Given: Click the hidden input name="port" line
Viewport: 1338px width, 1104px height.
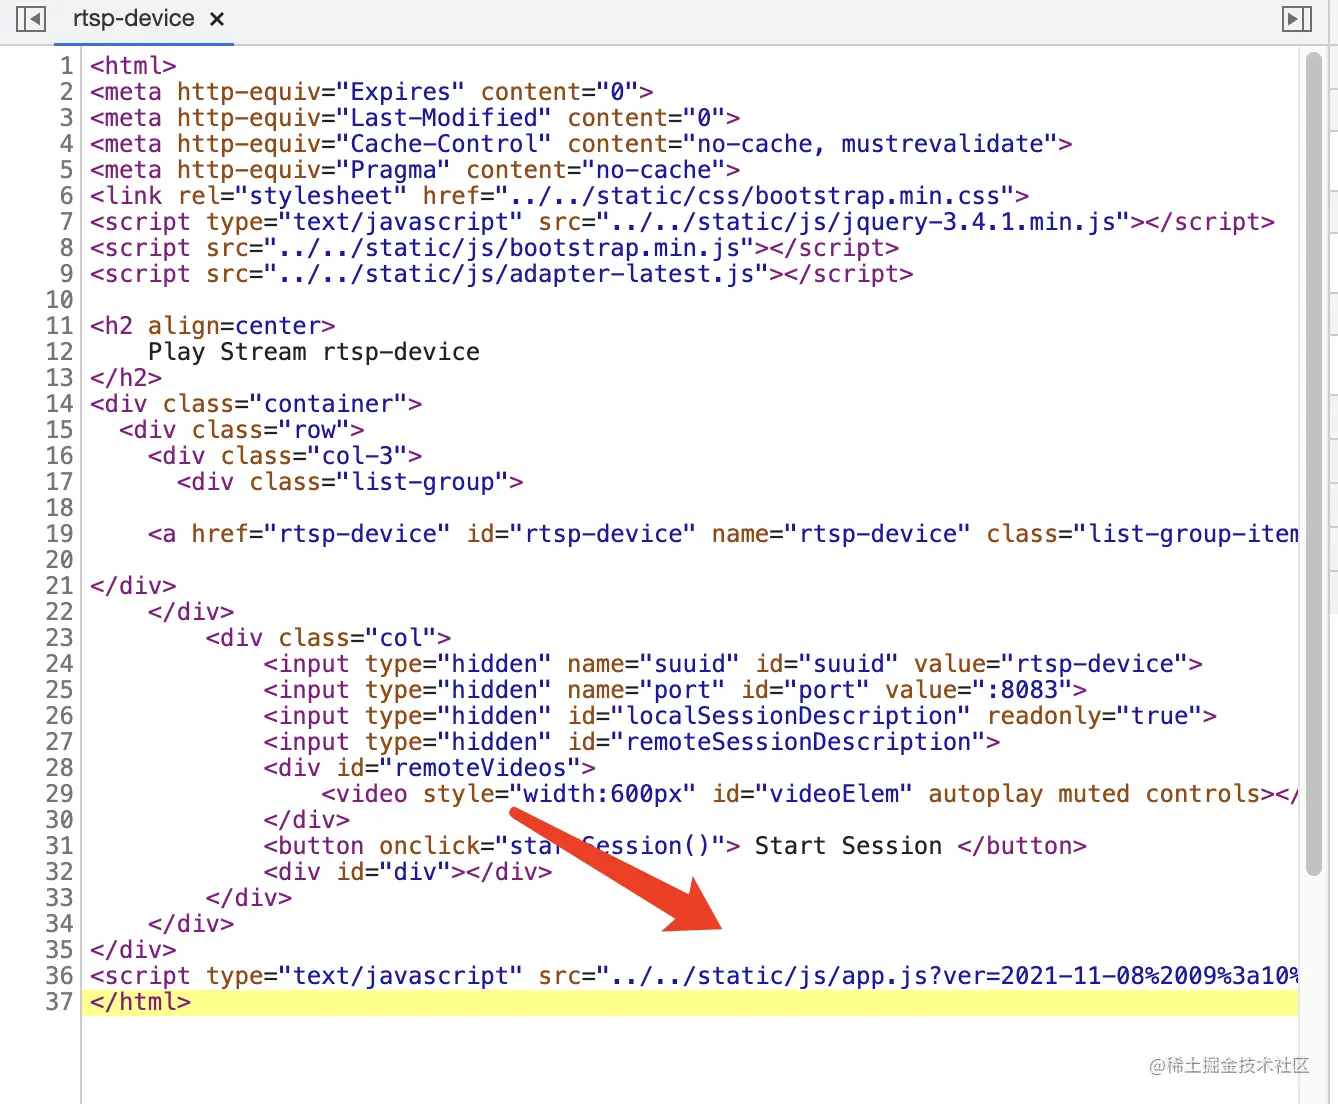Looking at the screenshot, I should (x=675, y=690).
